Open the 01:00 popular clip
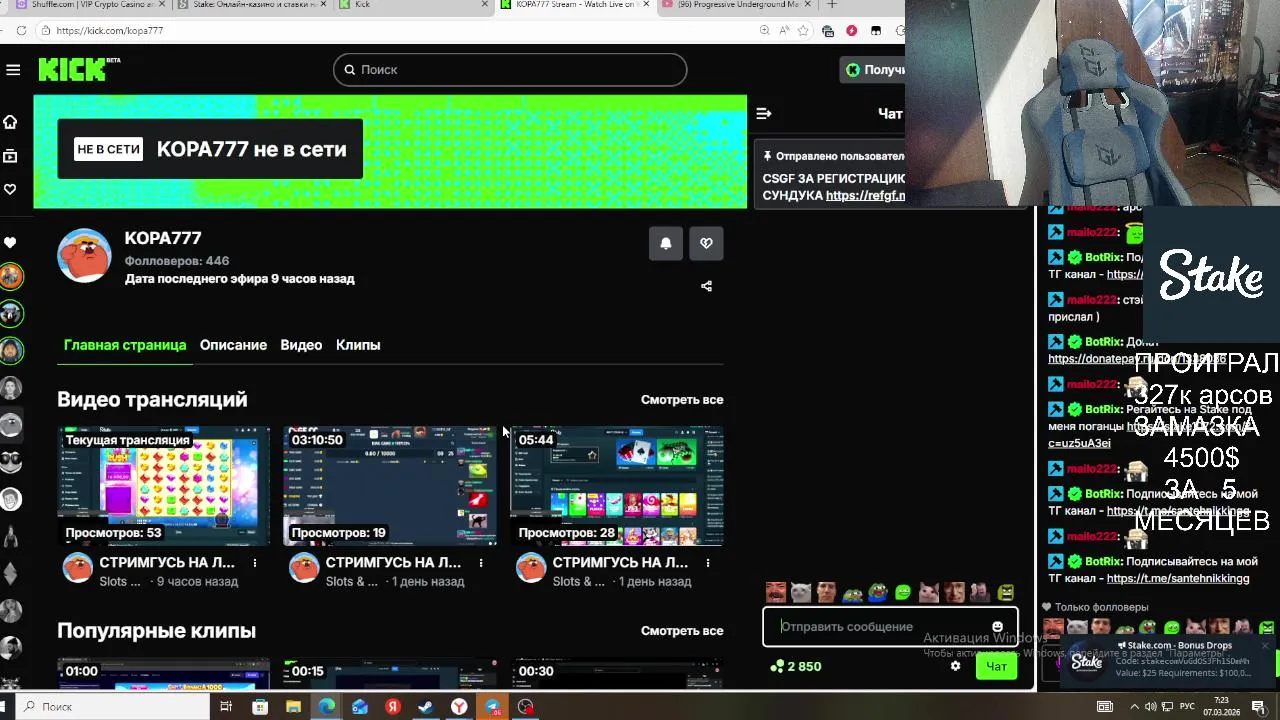The height and width of the screenshot is (720, 1280). click(163, 674)
